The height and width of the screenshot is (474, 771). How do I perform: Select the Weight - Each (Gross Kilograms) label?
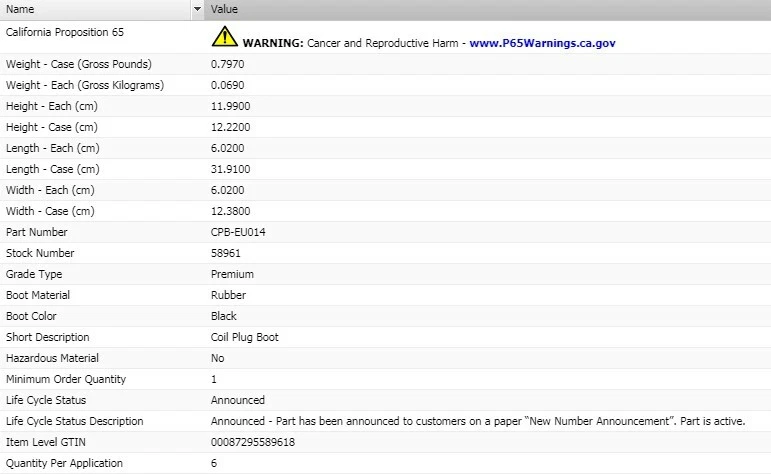click(85, 86)
